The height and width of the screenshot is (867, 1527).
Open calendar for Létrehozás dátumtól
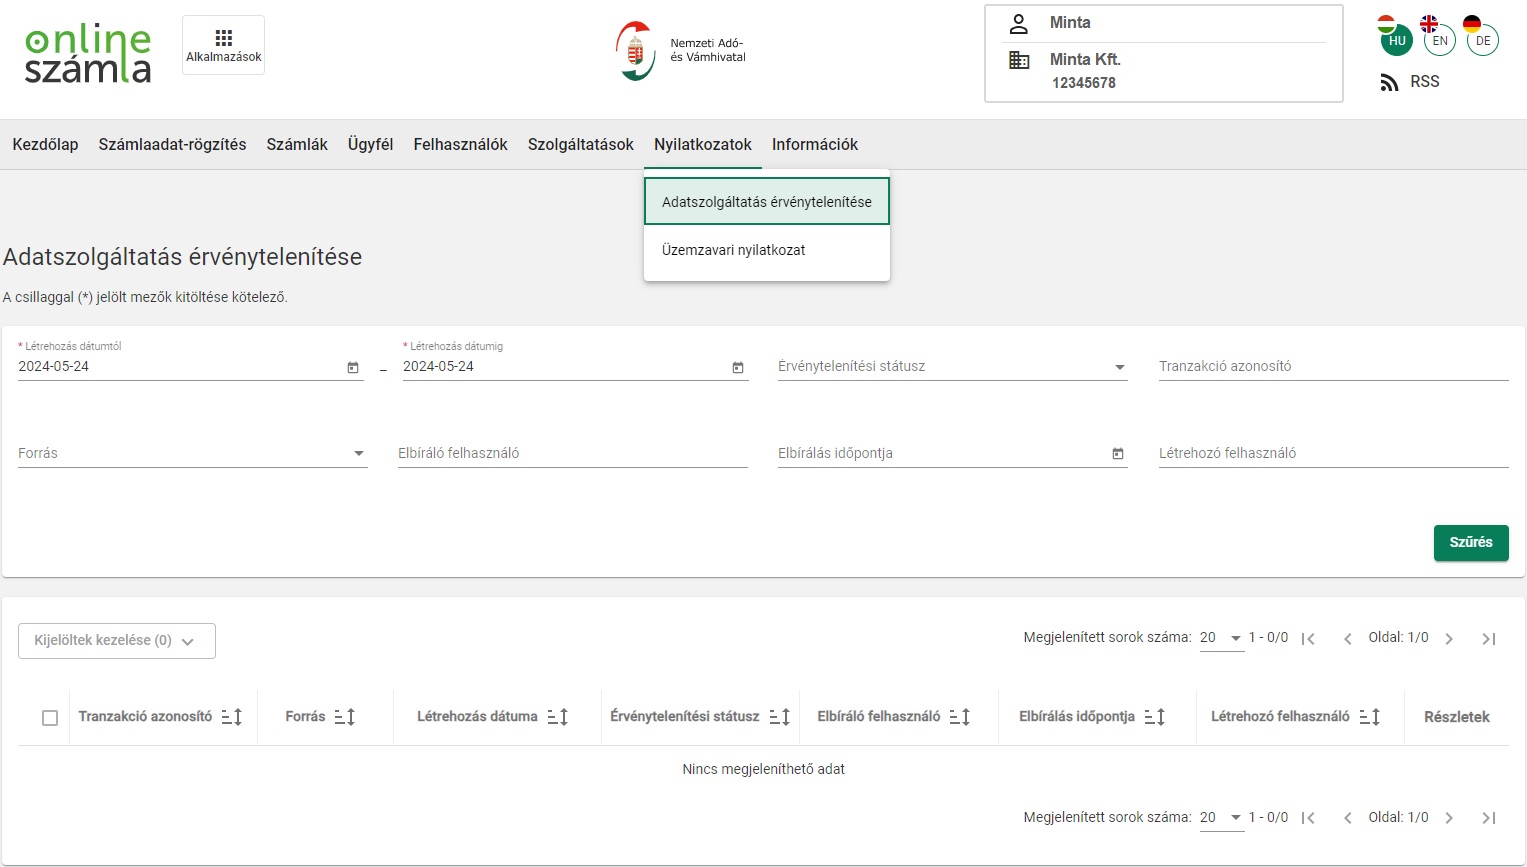[x=353, y=368]
